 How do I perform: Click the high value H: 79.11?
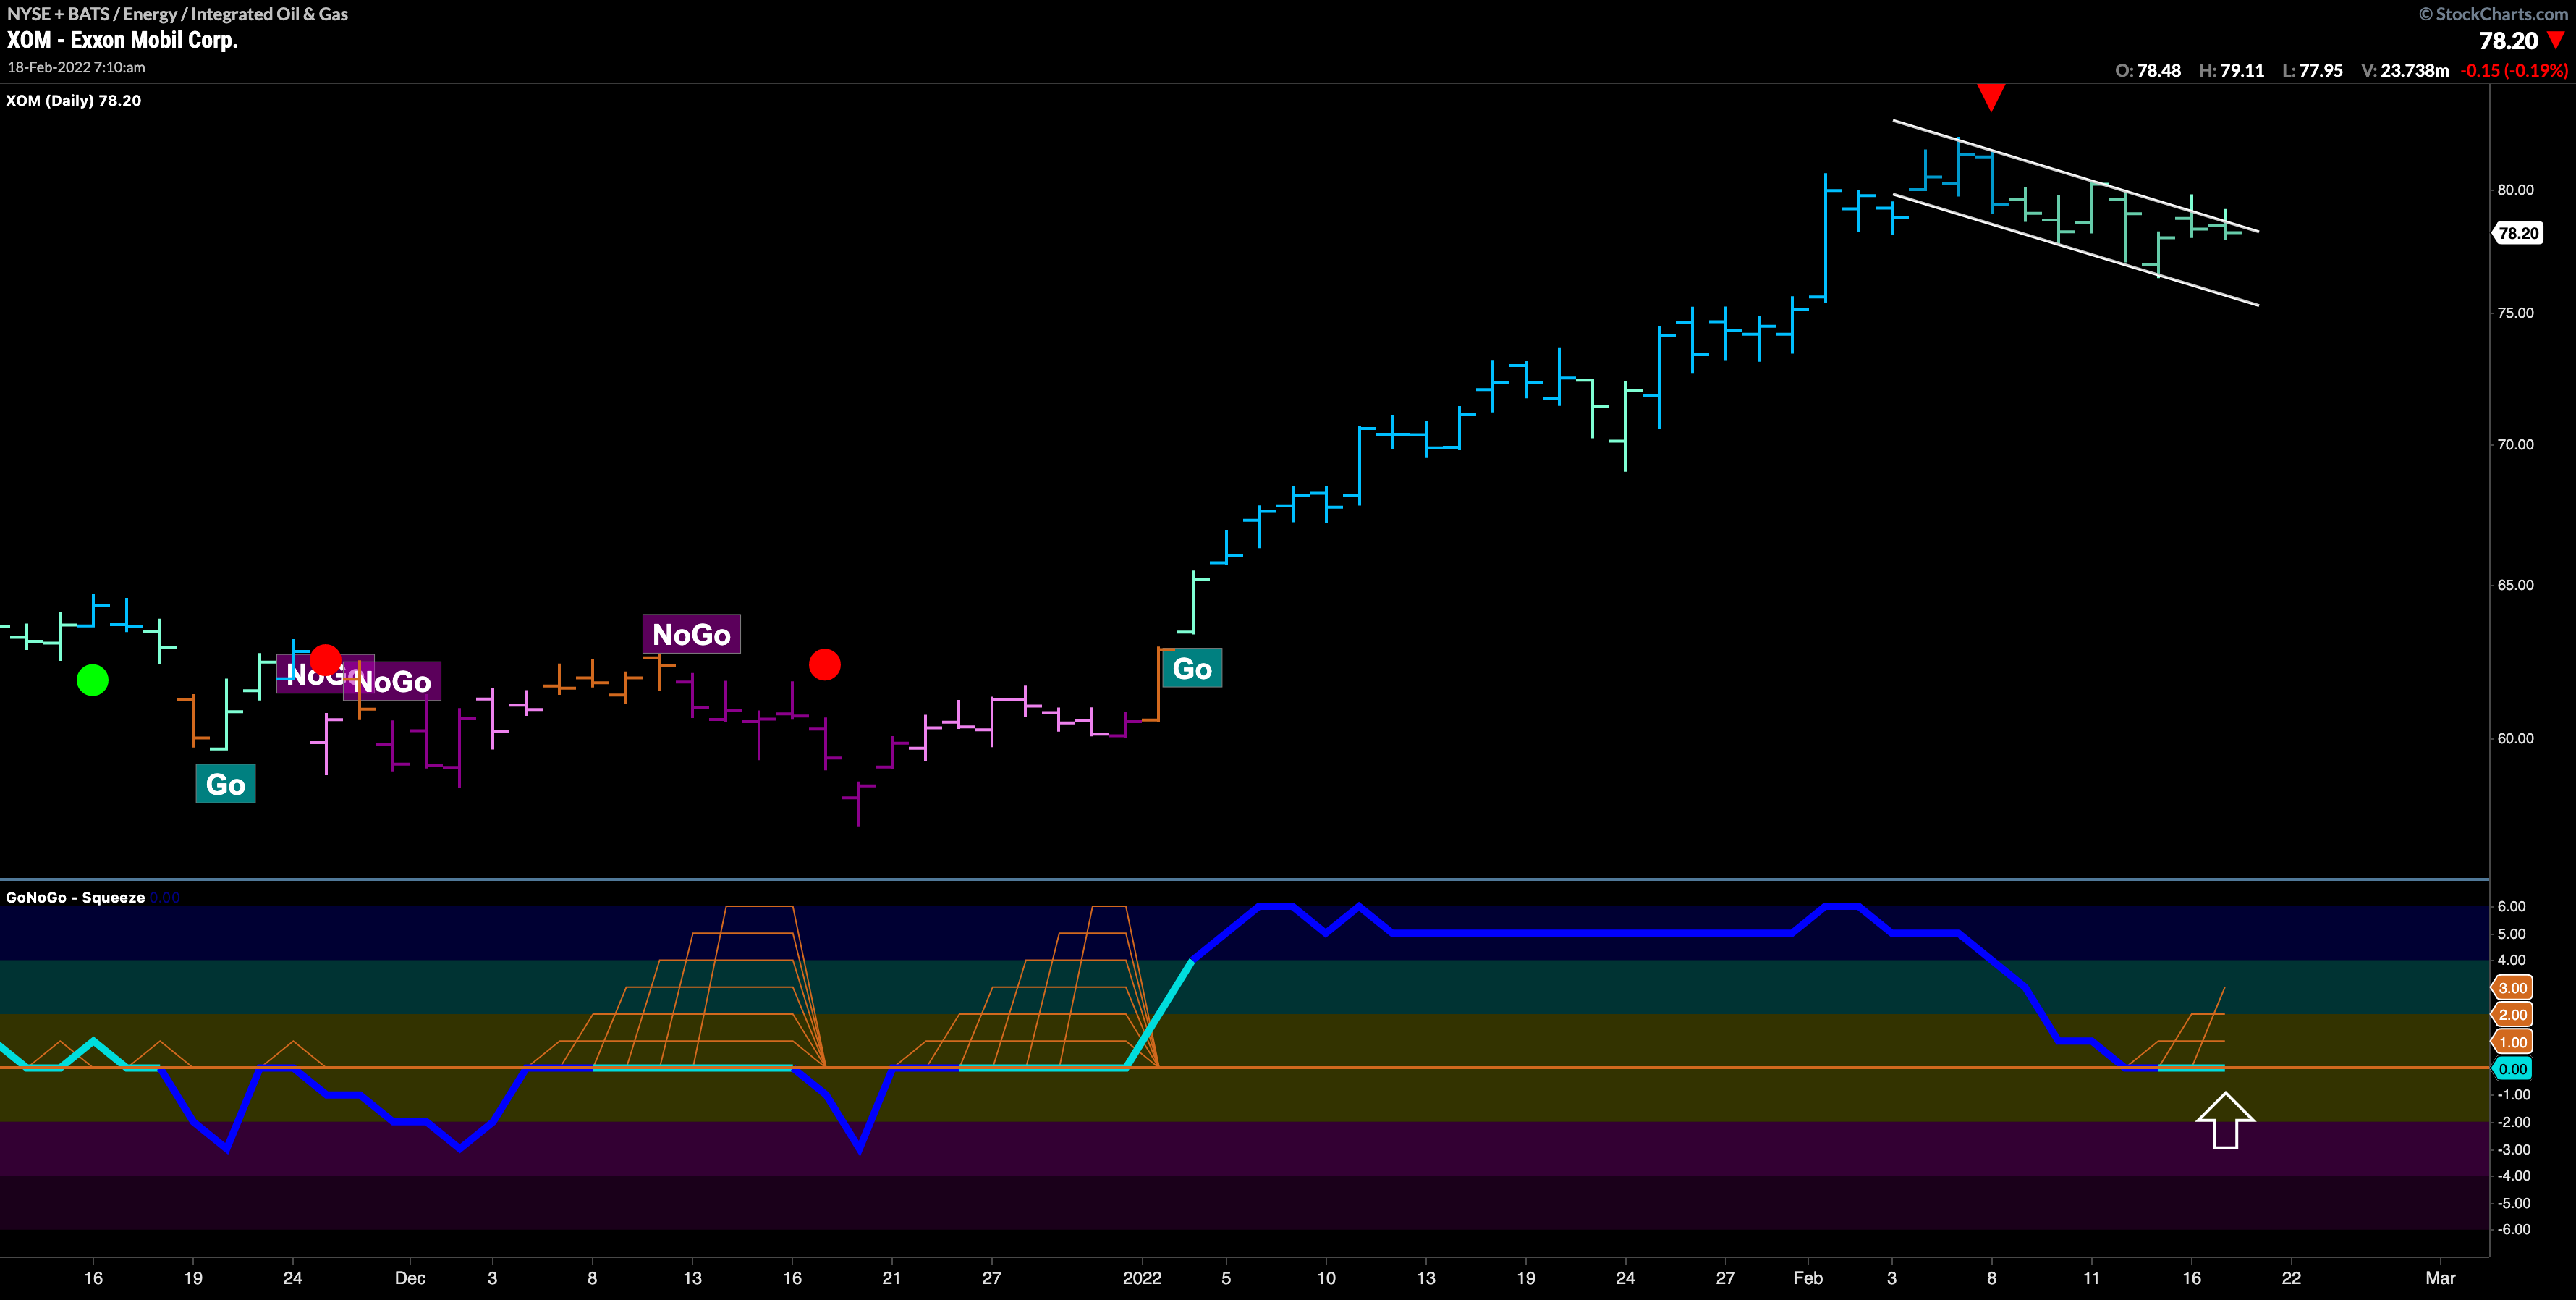click(2232, 70)
